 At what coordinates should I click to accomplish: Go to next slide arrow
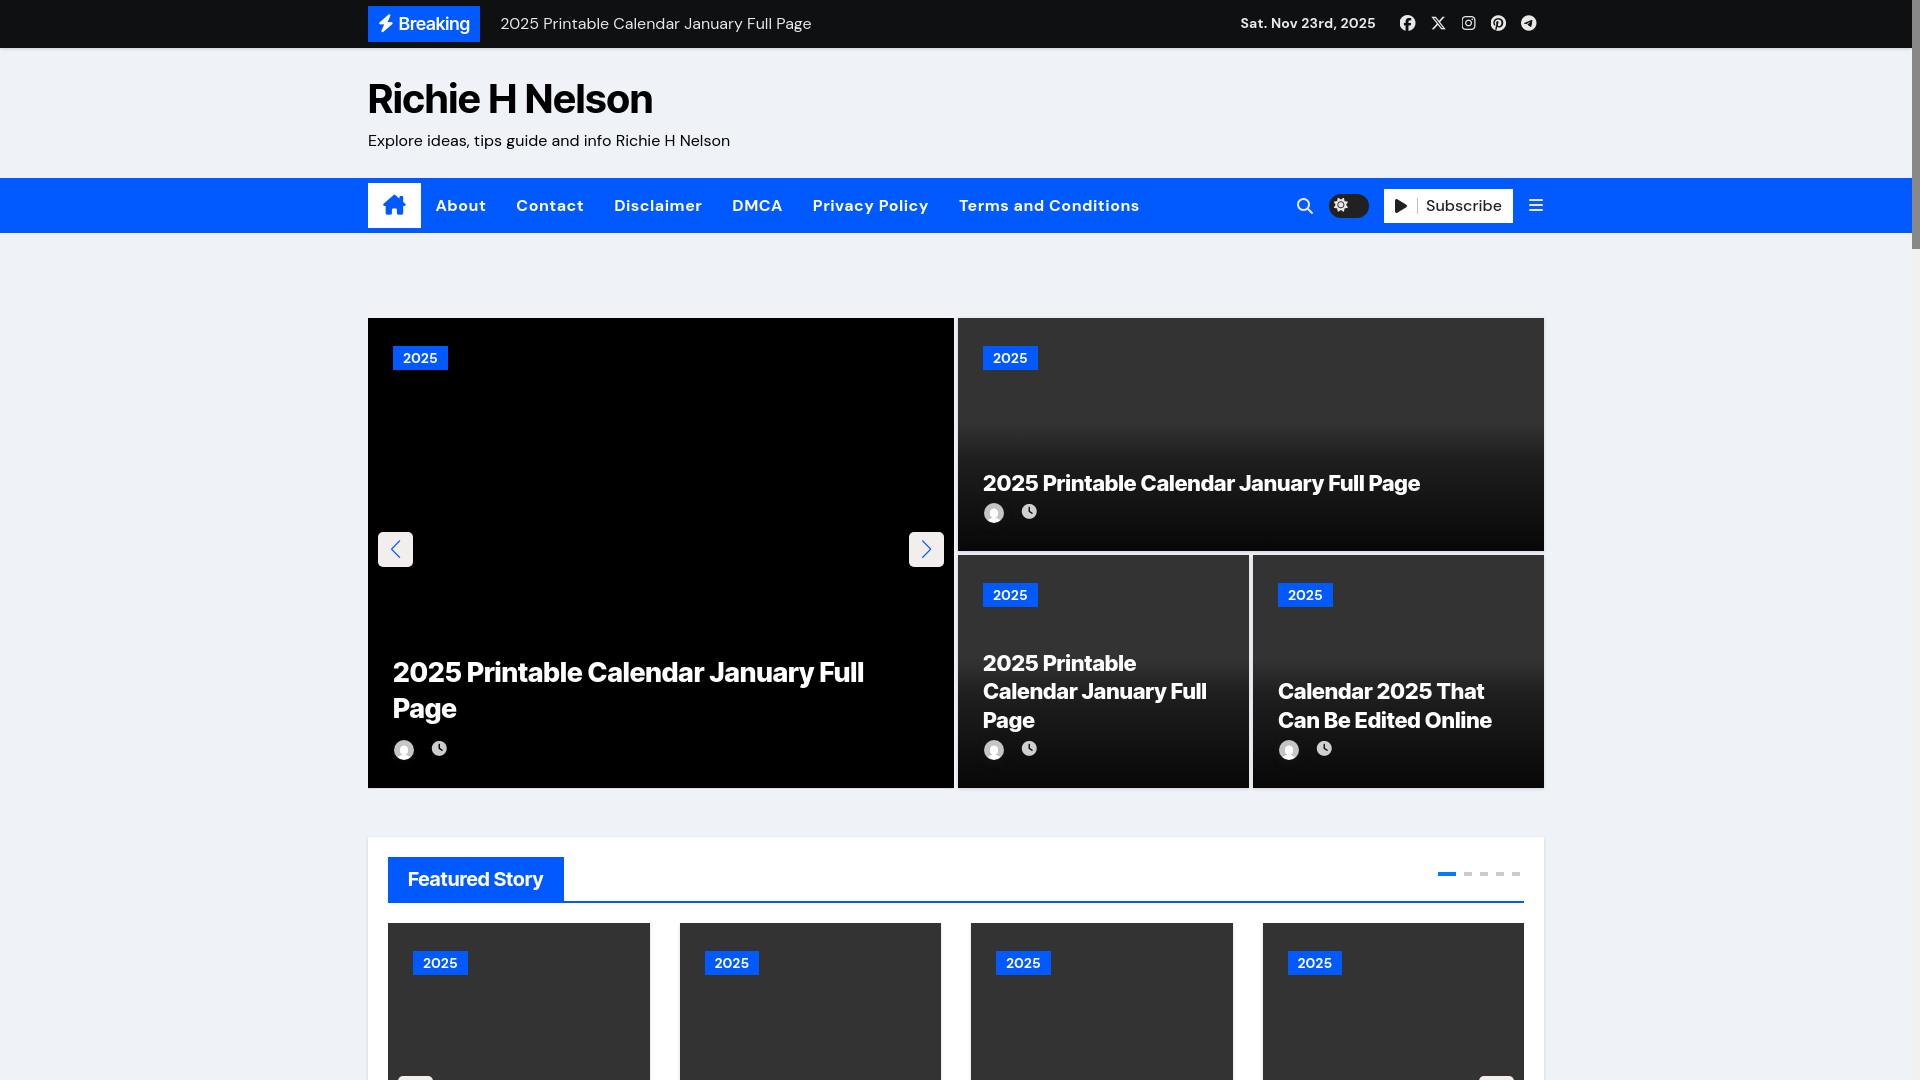coord(926,549)
